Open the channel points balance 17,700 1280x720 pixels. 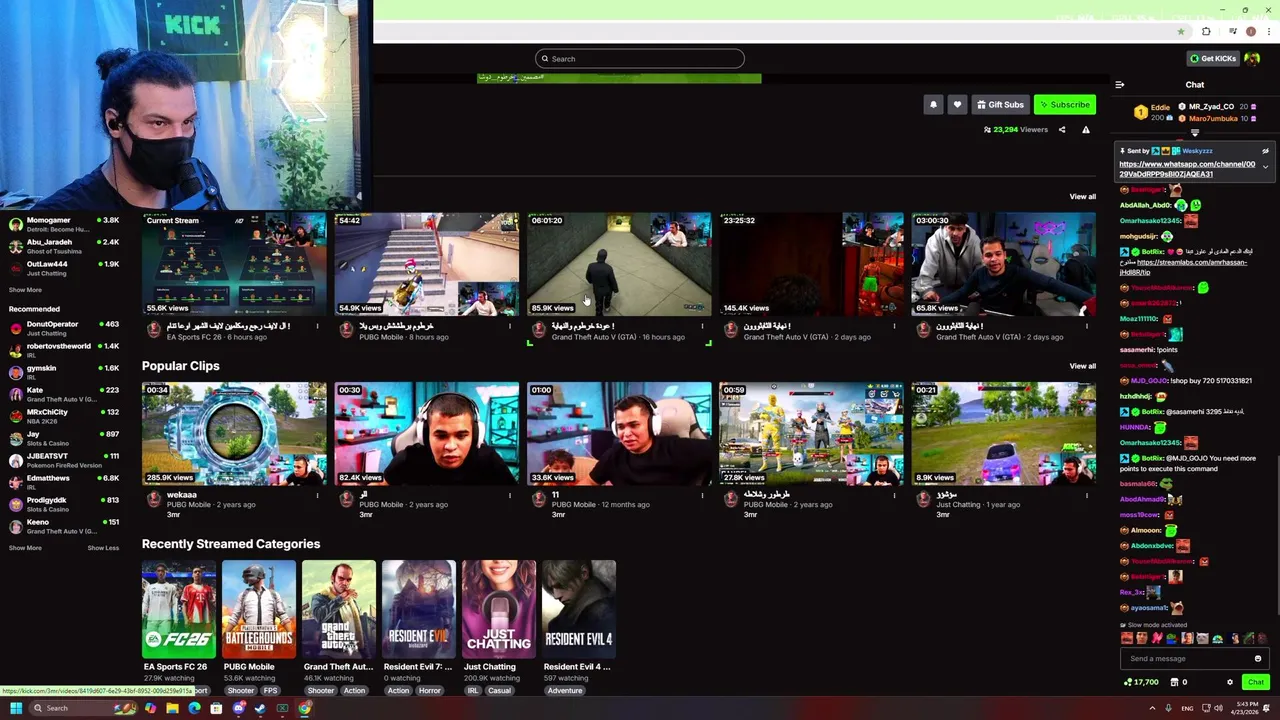1141,682
